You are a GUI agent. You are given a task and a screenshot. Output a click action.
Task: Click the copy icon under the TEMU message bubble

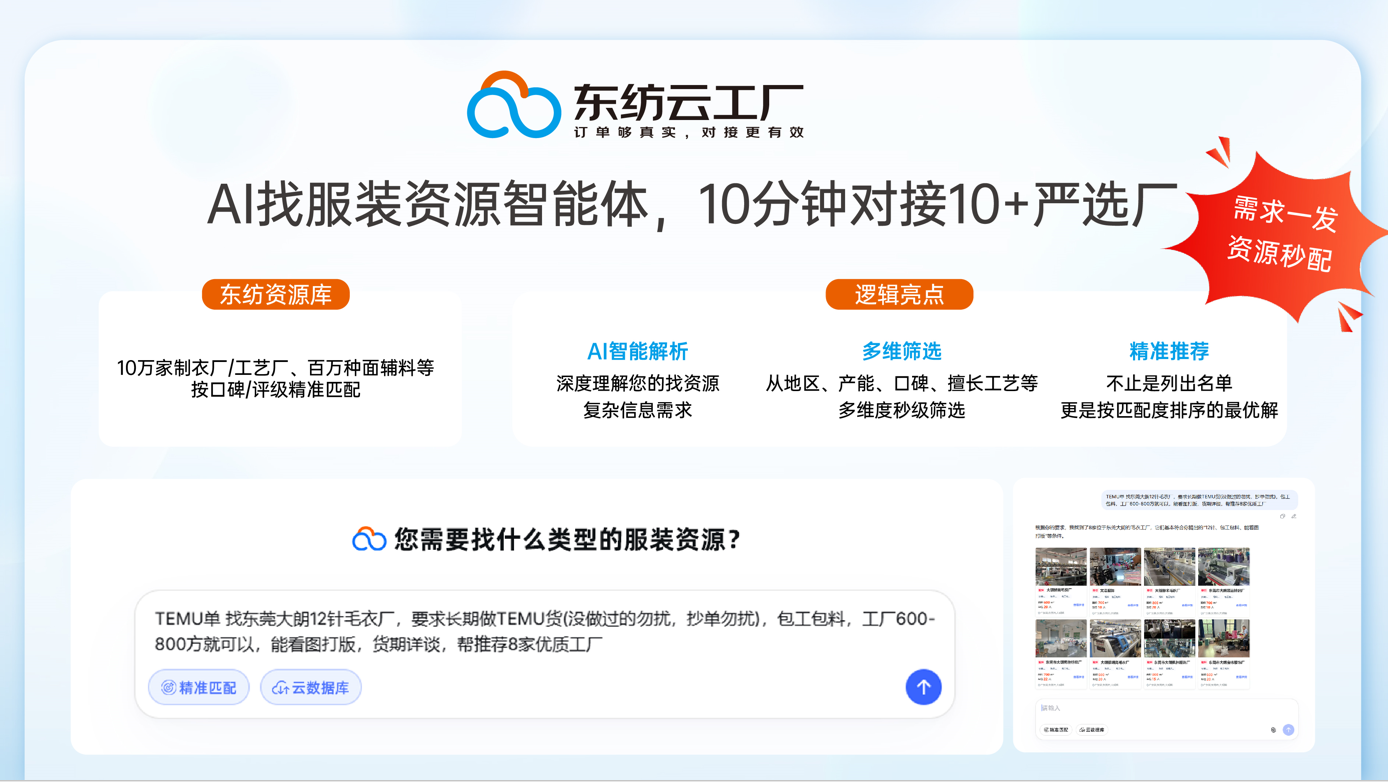1283,517
